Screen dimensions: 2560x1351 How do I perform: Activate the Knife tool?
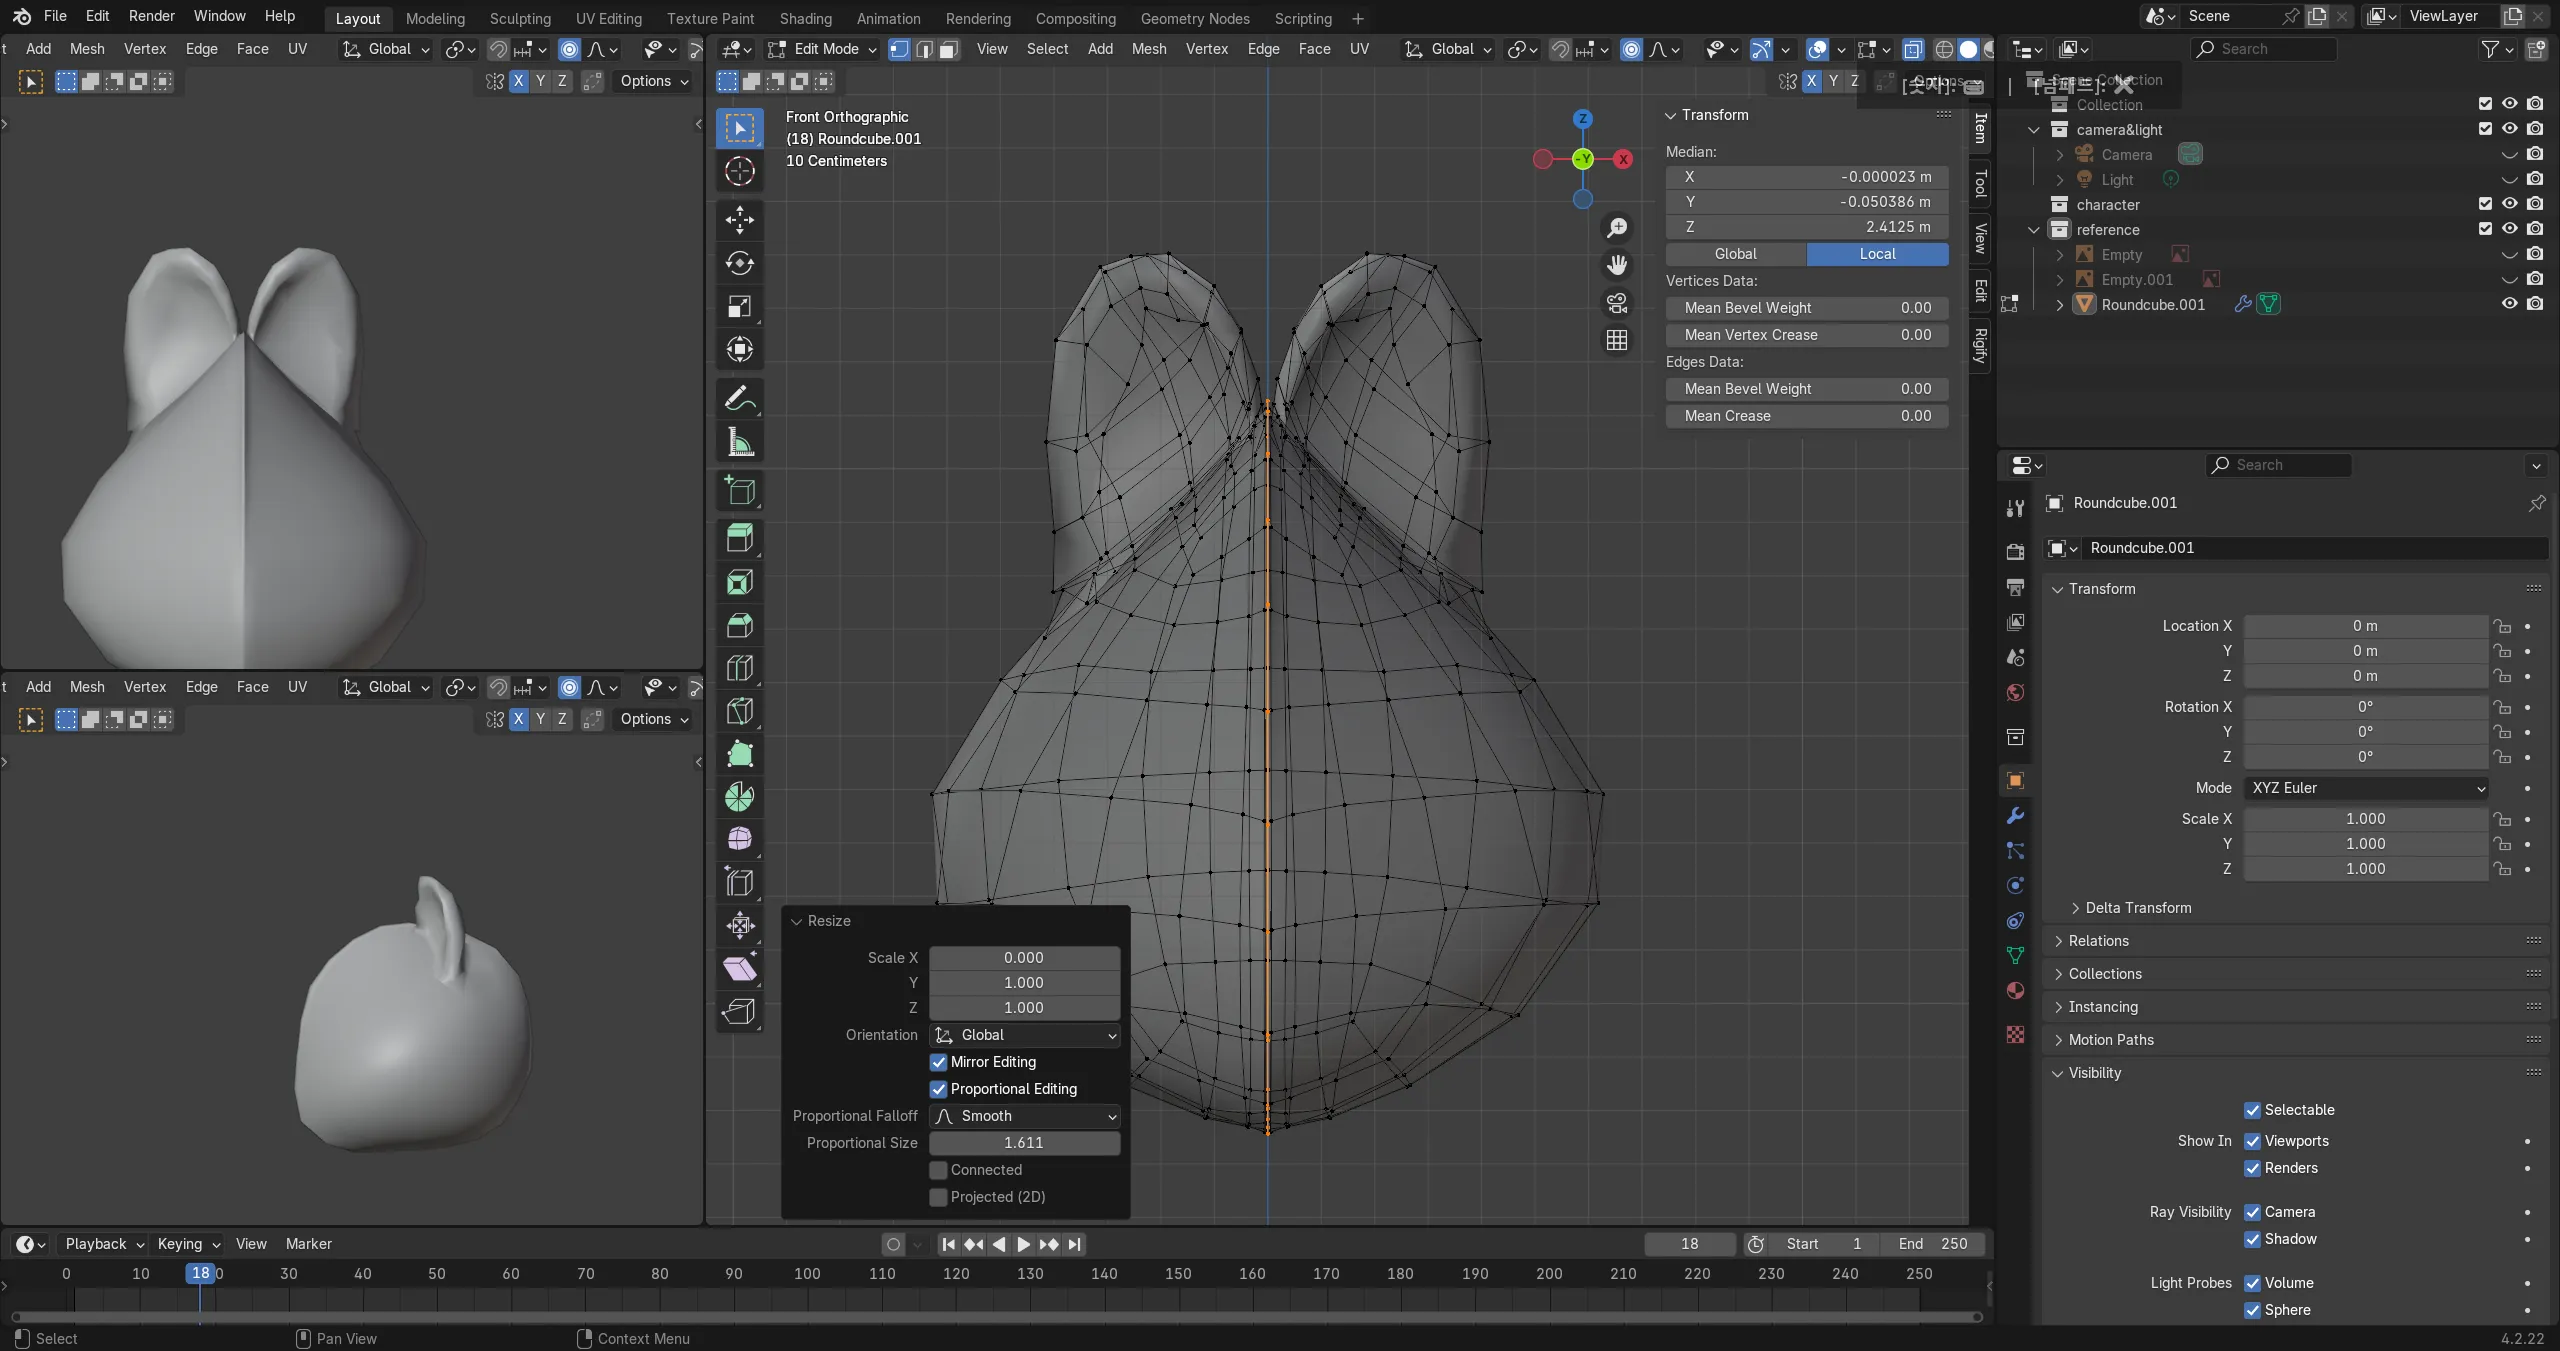740,711
